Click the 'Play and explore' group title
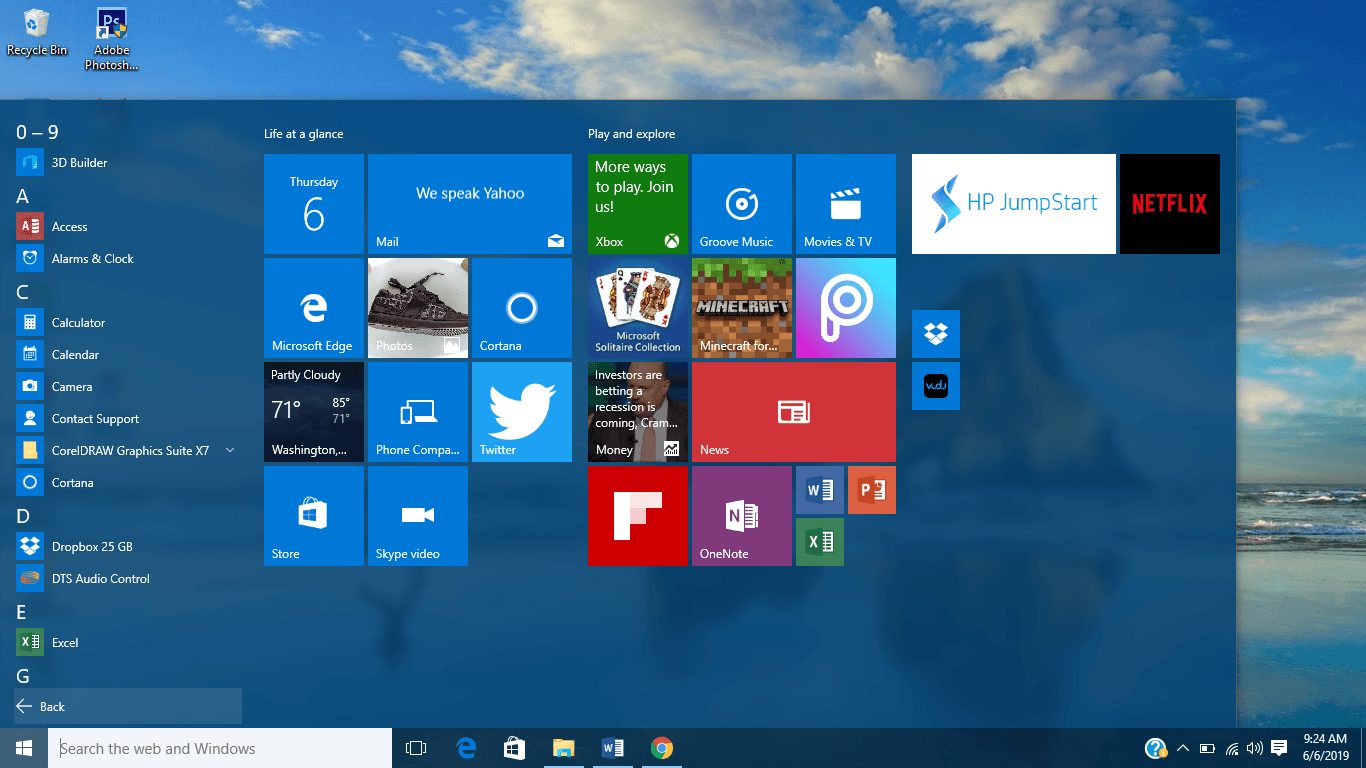This screenshot has width=1366, height=768. (x=631, y=134)
